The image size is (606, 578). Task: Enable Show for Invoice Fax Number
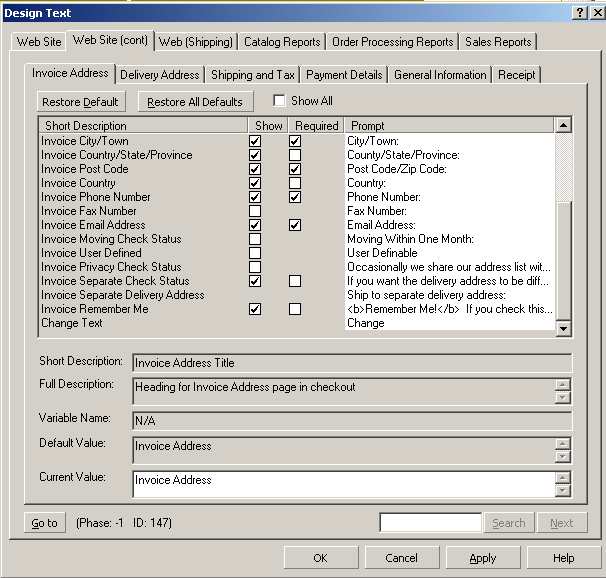click(255, 211)
